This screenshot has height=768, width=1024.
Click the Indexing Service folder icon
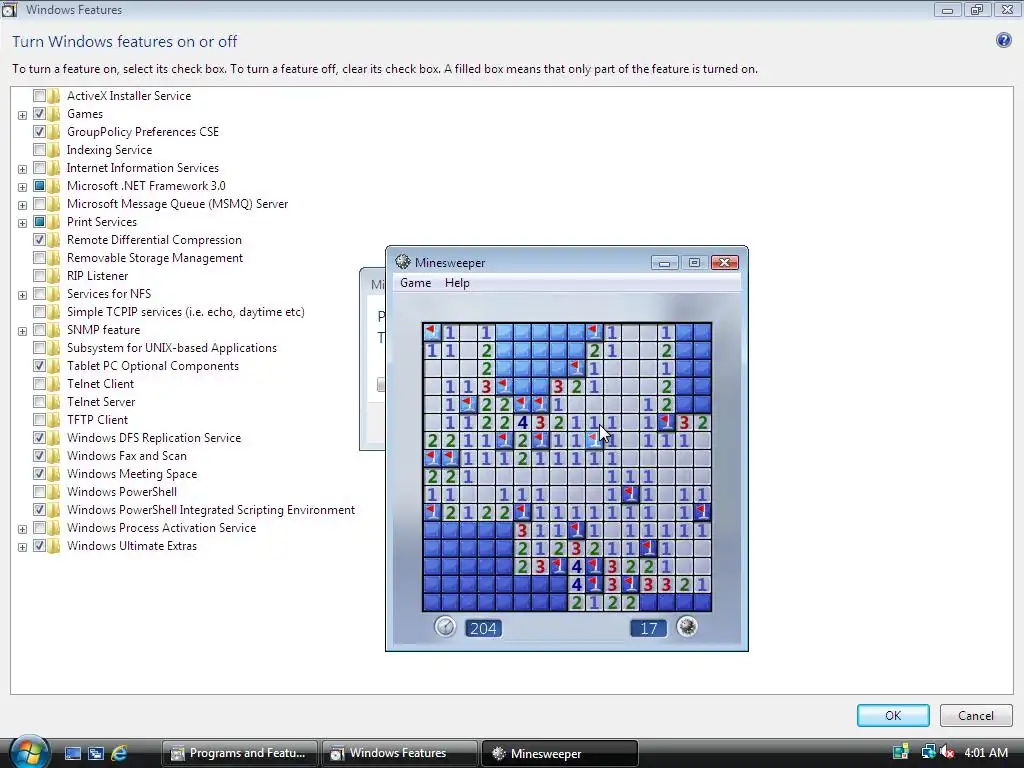pyautogui.click(x=54, y=150)
